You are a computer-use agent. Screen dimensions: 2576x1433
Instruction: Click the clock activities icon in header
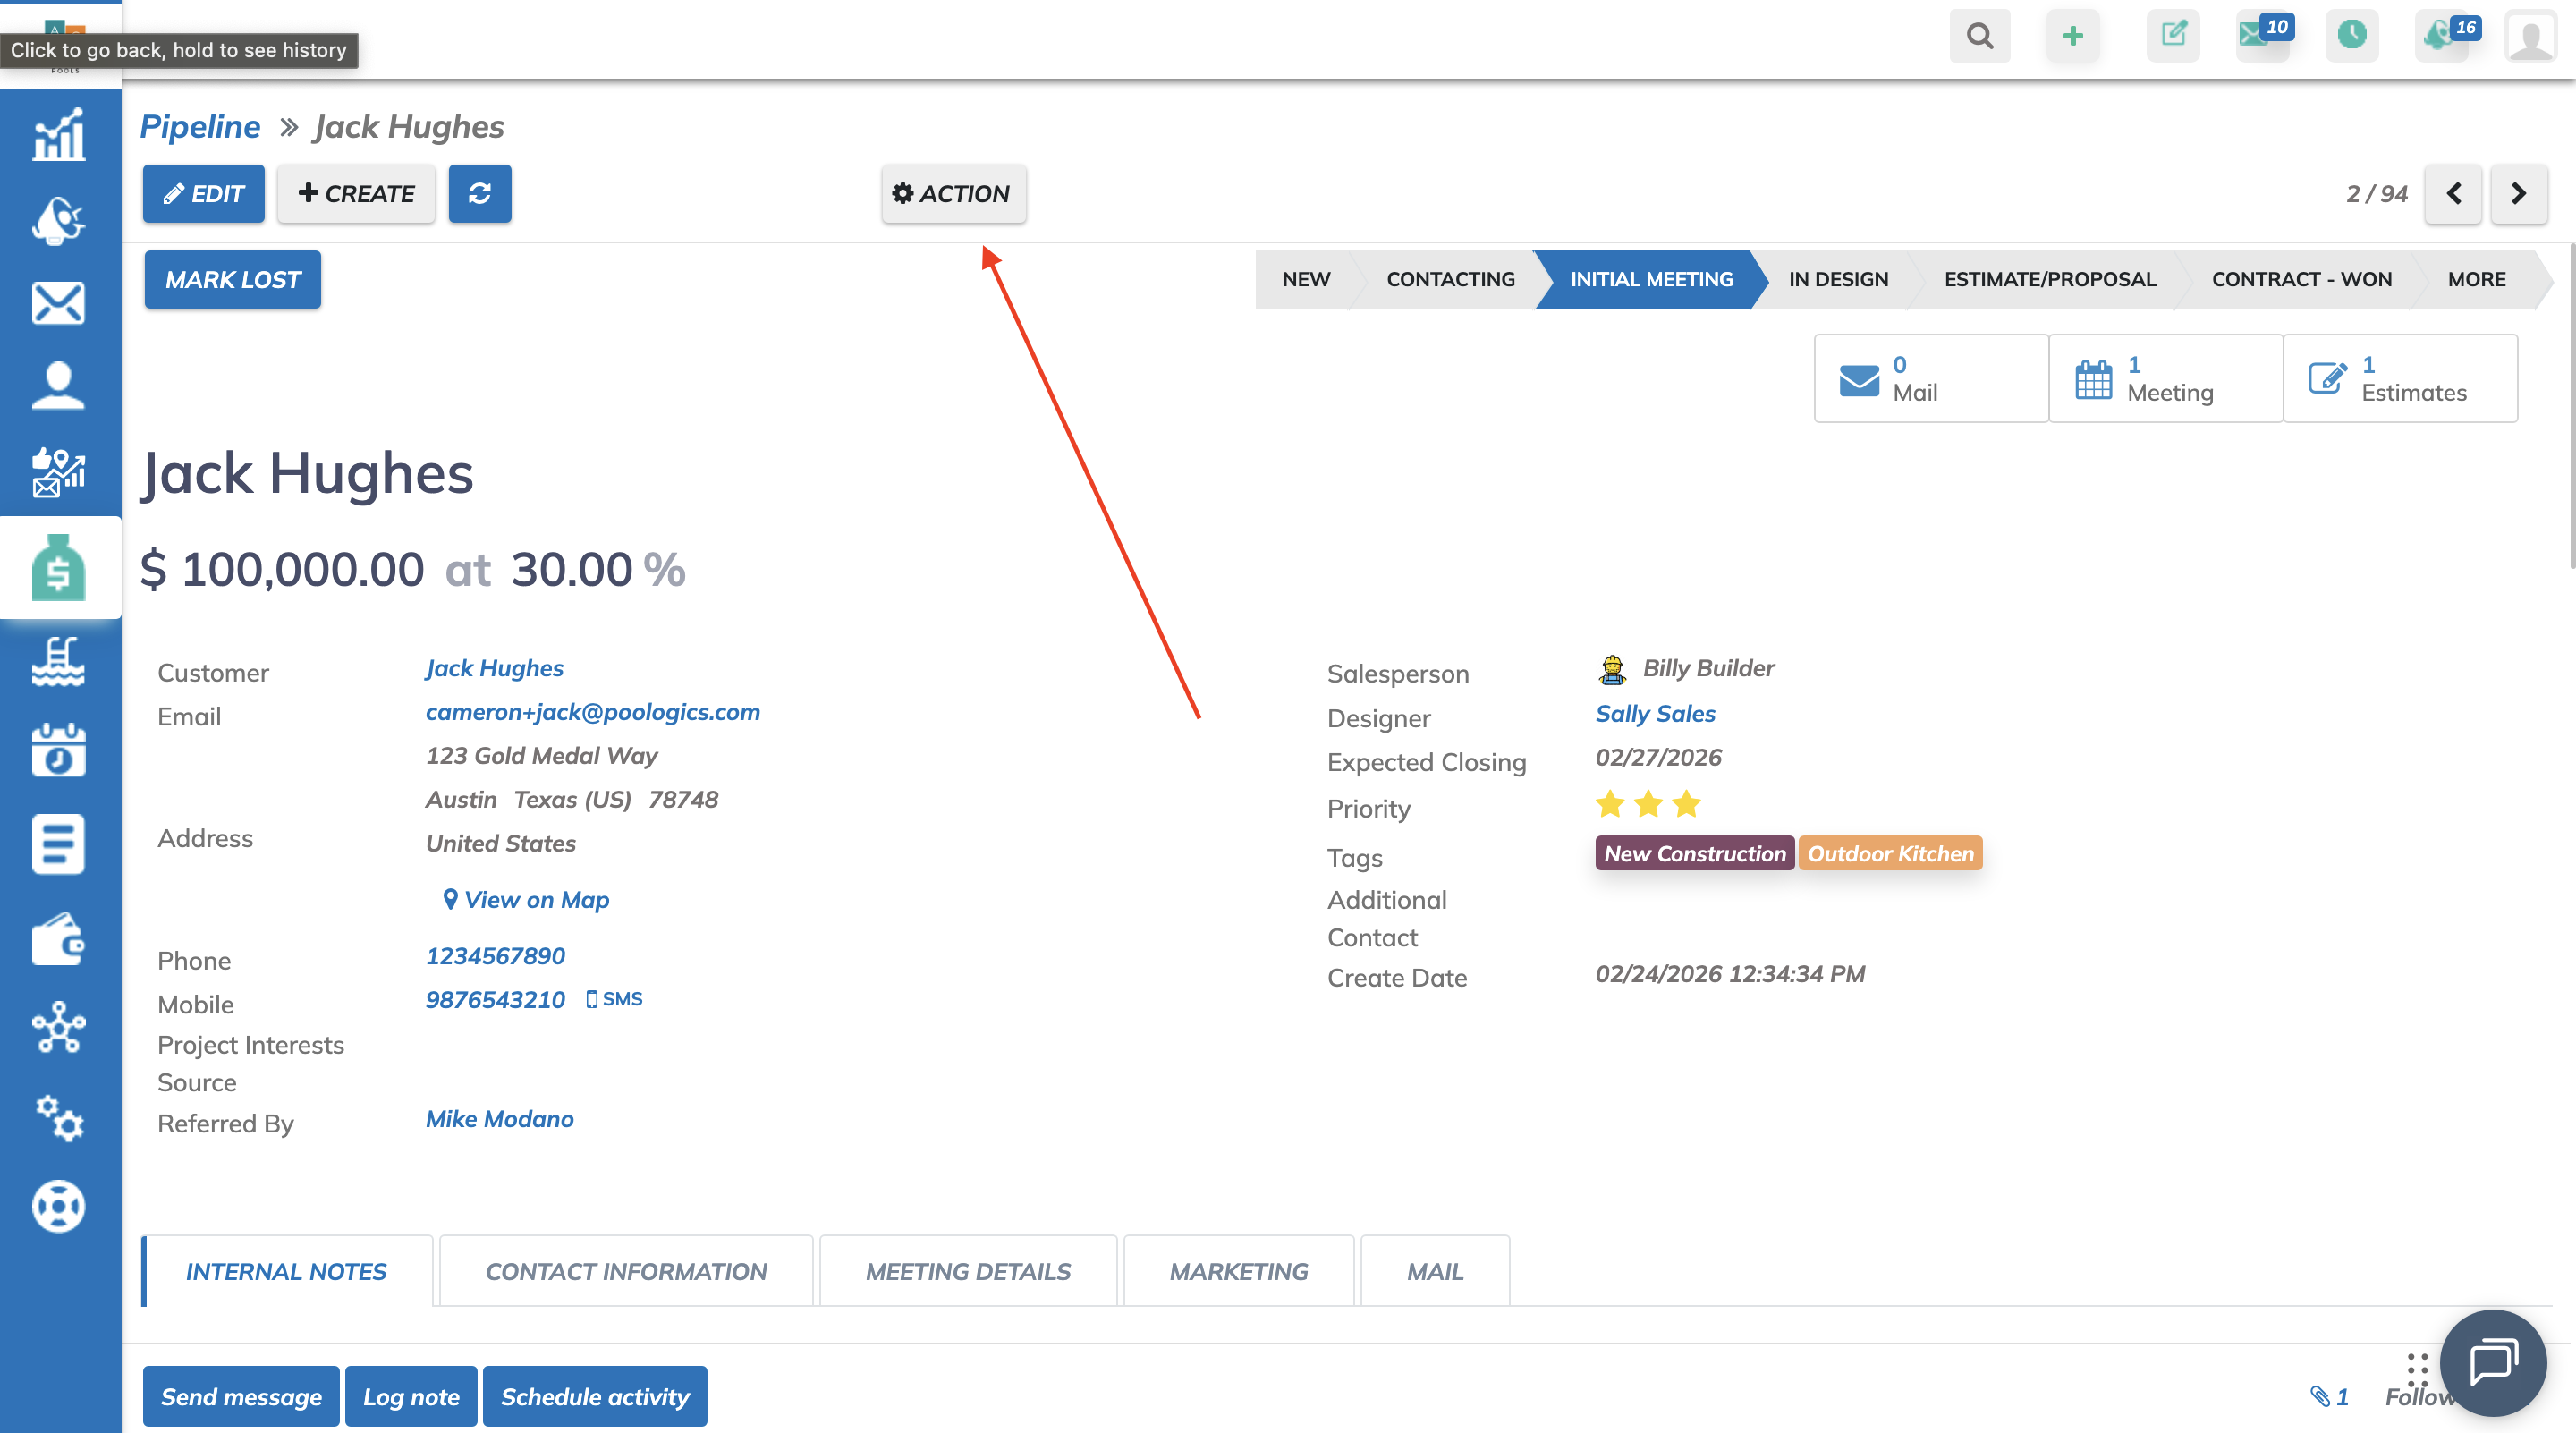(x=2351, y=36)
